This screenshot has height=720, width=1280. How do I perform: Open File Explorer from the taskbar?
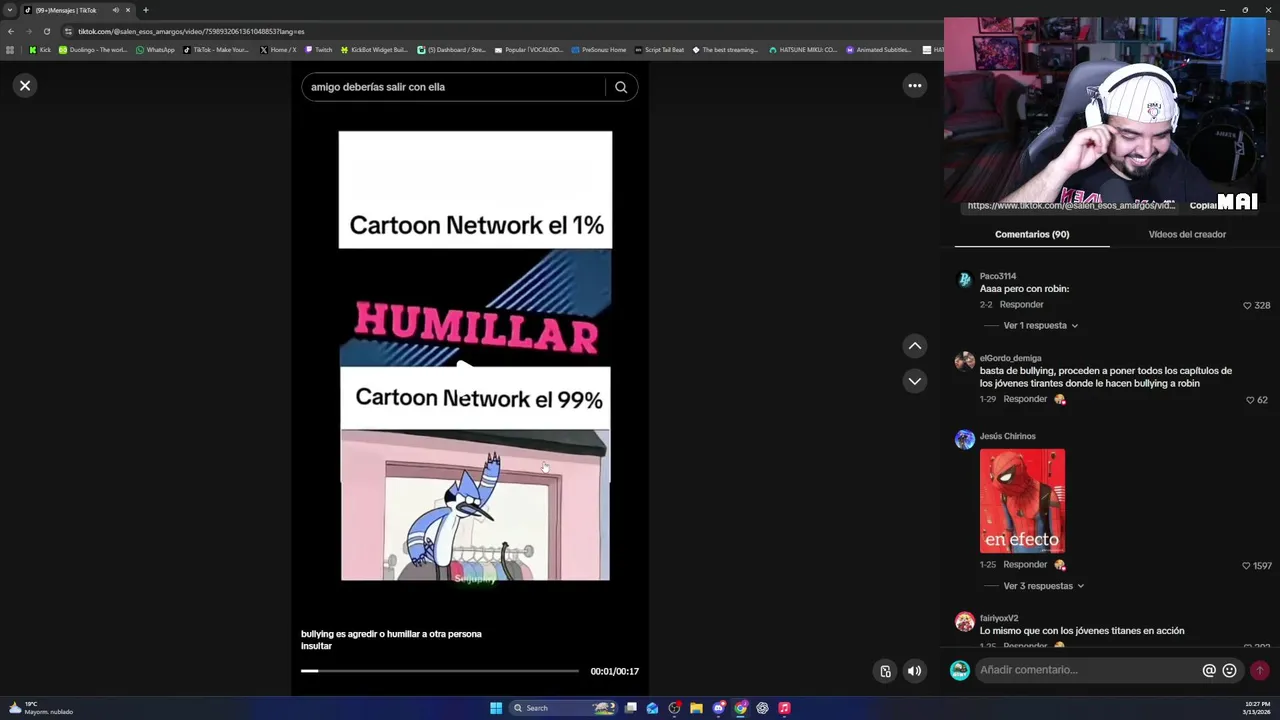[x=696, y=708]
